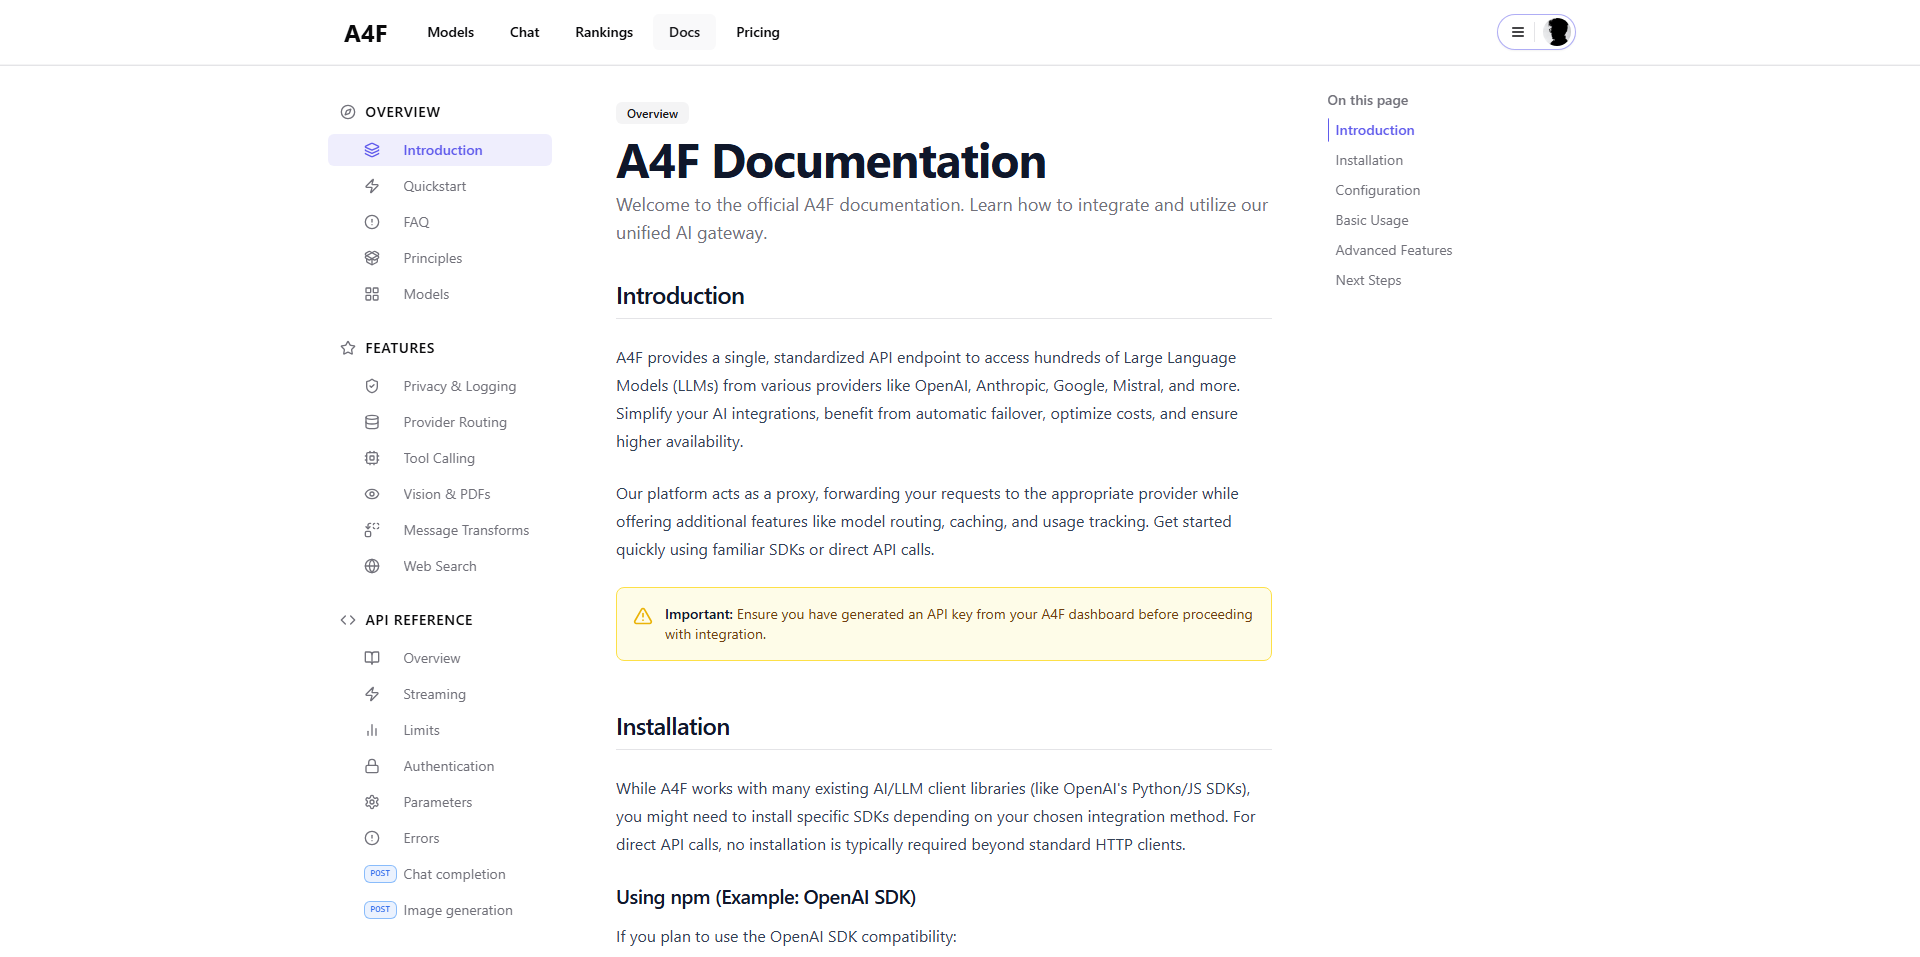Jump to Configuration in page outline

point(1377,190)
